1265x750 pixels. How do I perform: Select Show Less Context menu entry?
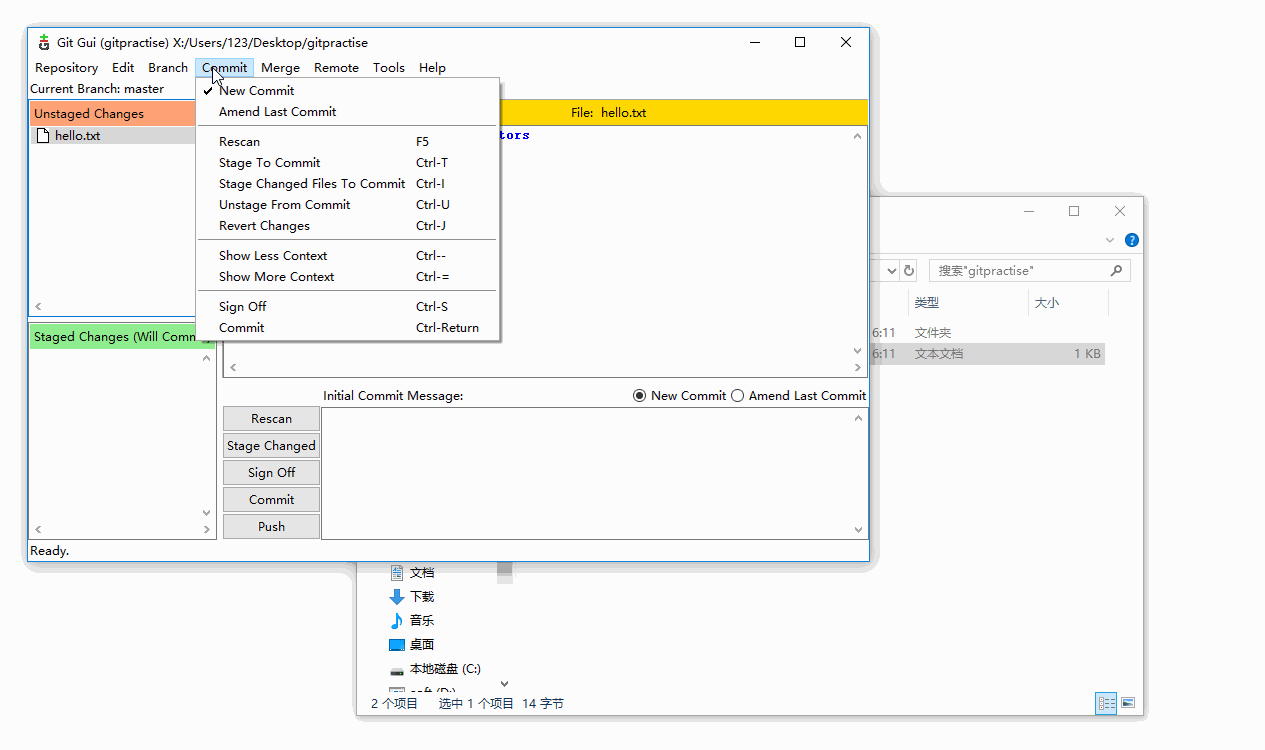pyautogui.click(x=348, y=256)
